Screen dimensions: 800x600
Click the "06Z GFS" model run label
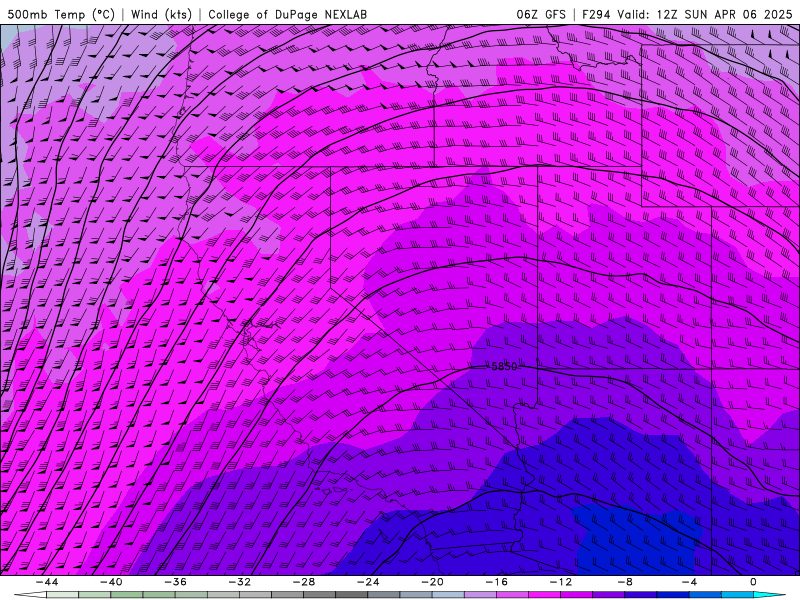[541, 14]
